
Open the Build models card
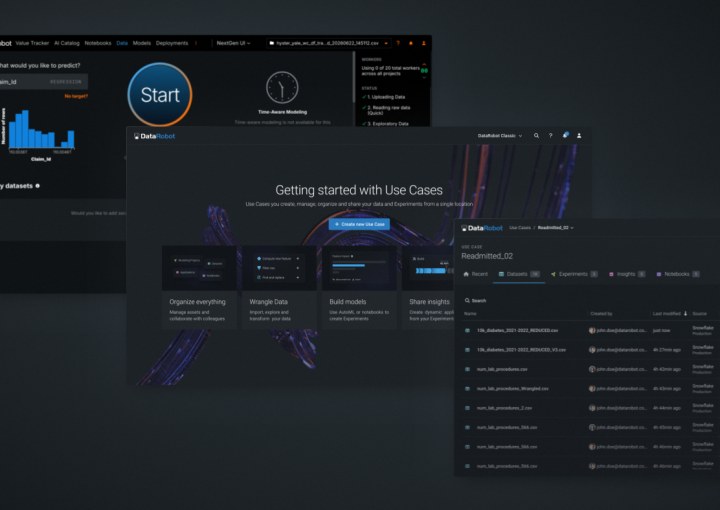click(x=359, y=287)
